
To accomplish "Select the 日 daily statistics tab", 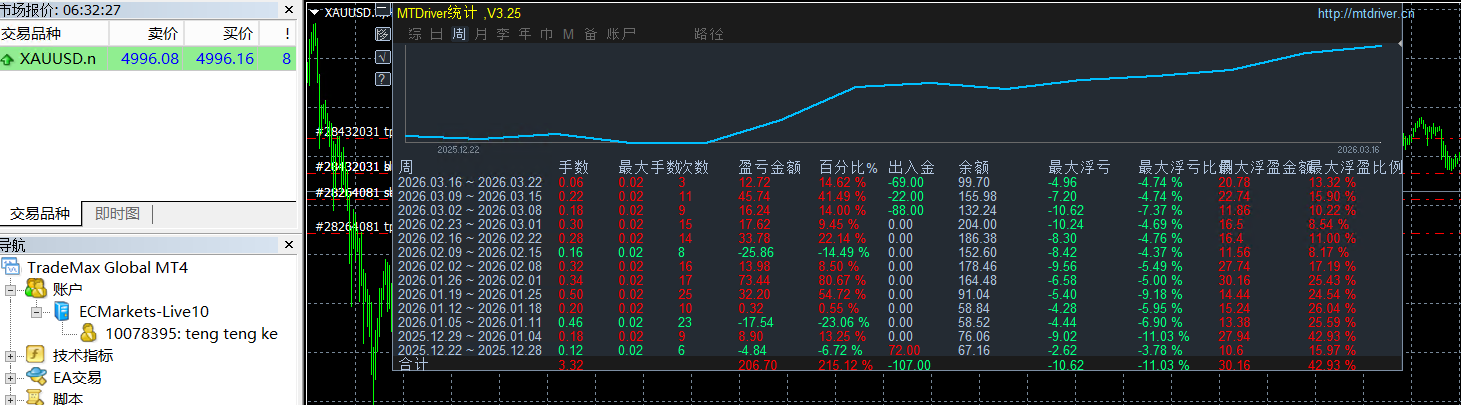I will [x=437, y=34].
